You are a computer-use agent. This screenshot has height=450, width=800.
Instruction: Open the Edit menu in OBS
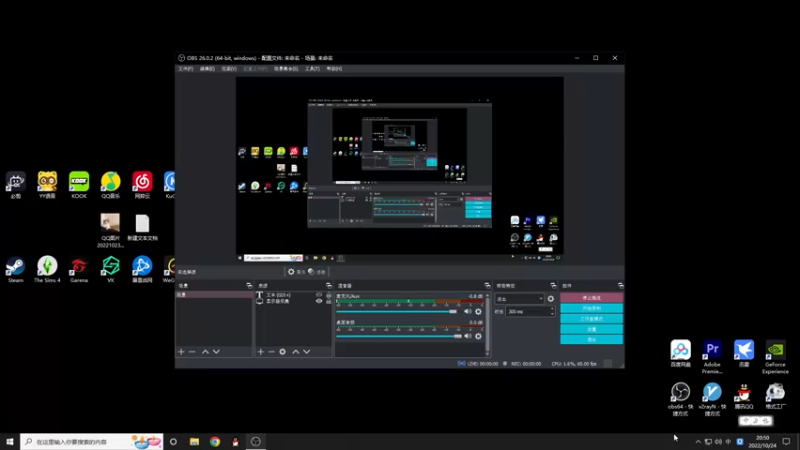point(207,69)
